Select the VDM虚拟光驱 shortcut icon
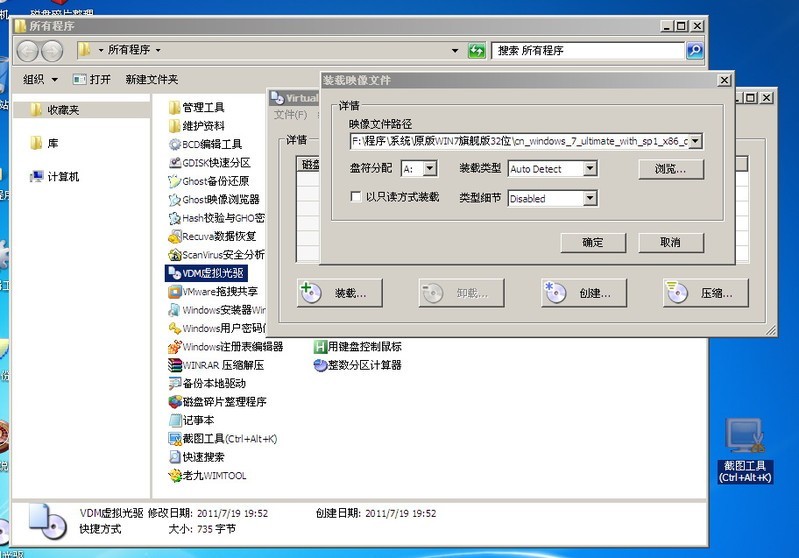 [x=175, y=273]
